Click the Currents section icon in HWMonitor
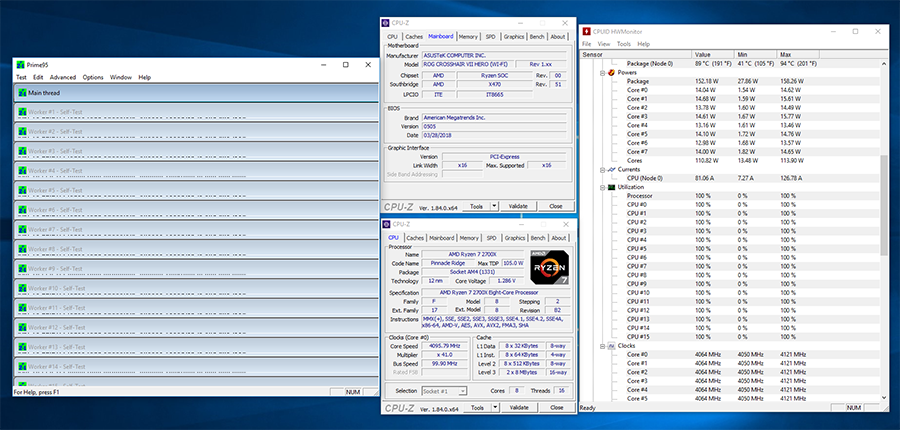This screenshot has height=430, width=900. 612,169
